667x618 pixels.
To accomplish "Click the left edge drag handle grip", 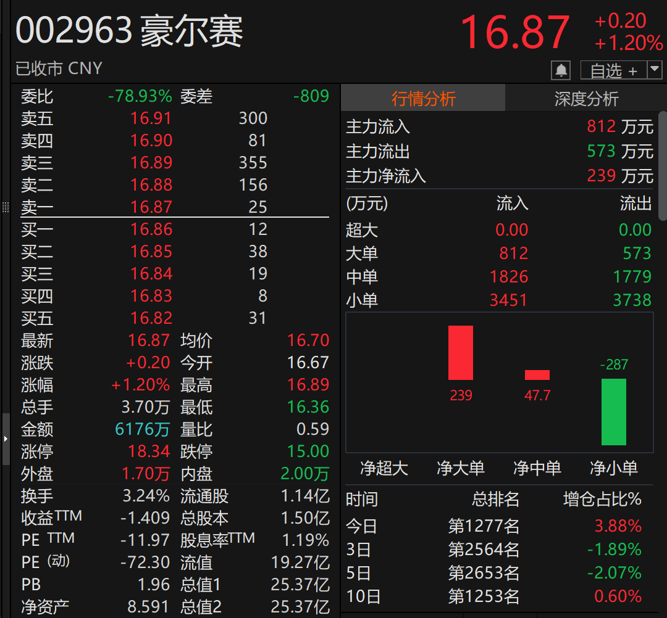I will click(5, 207).
